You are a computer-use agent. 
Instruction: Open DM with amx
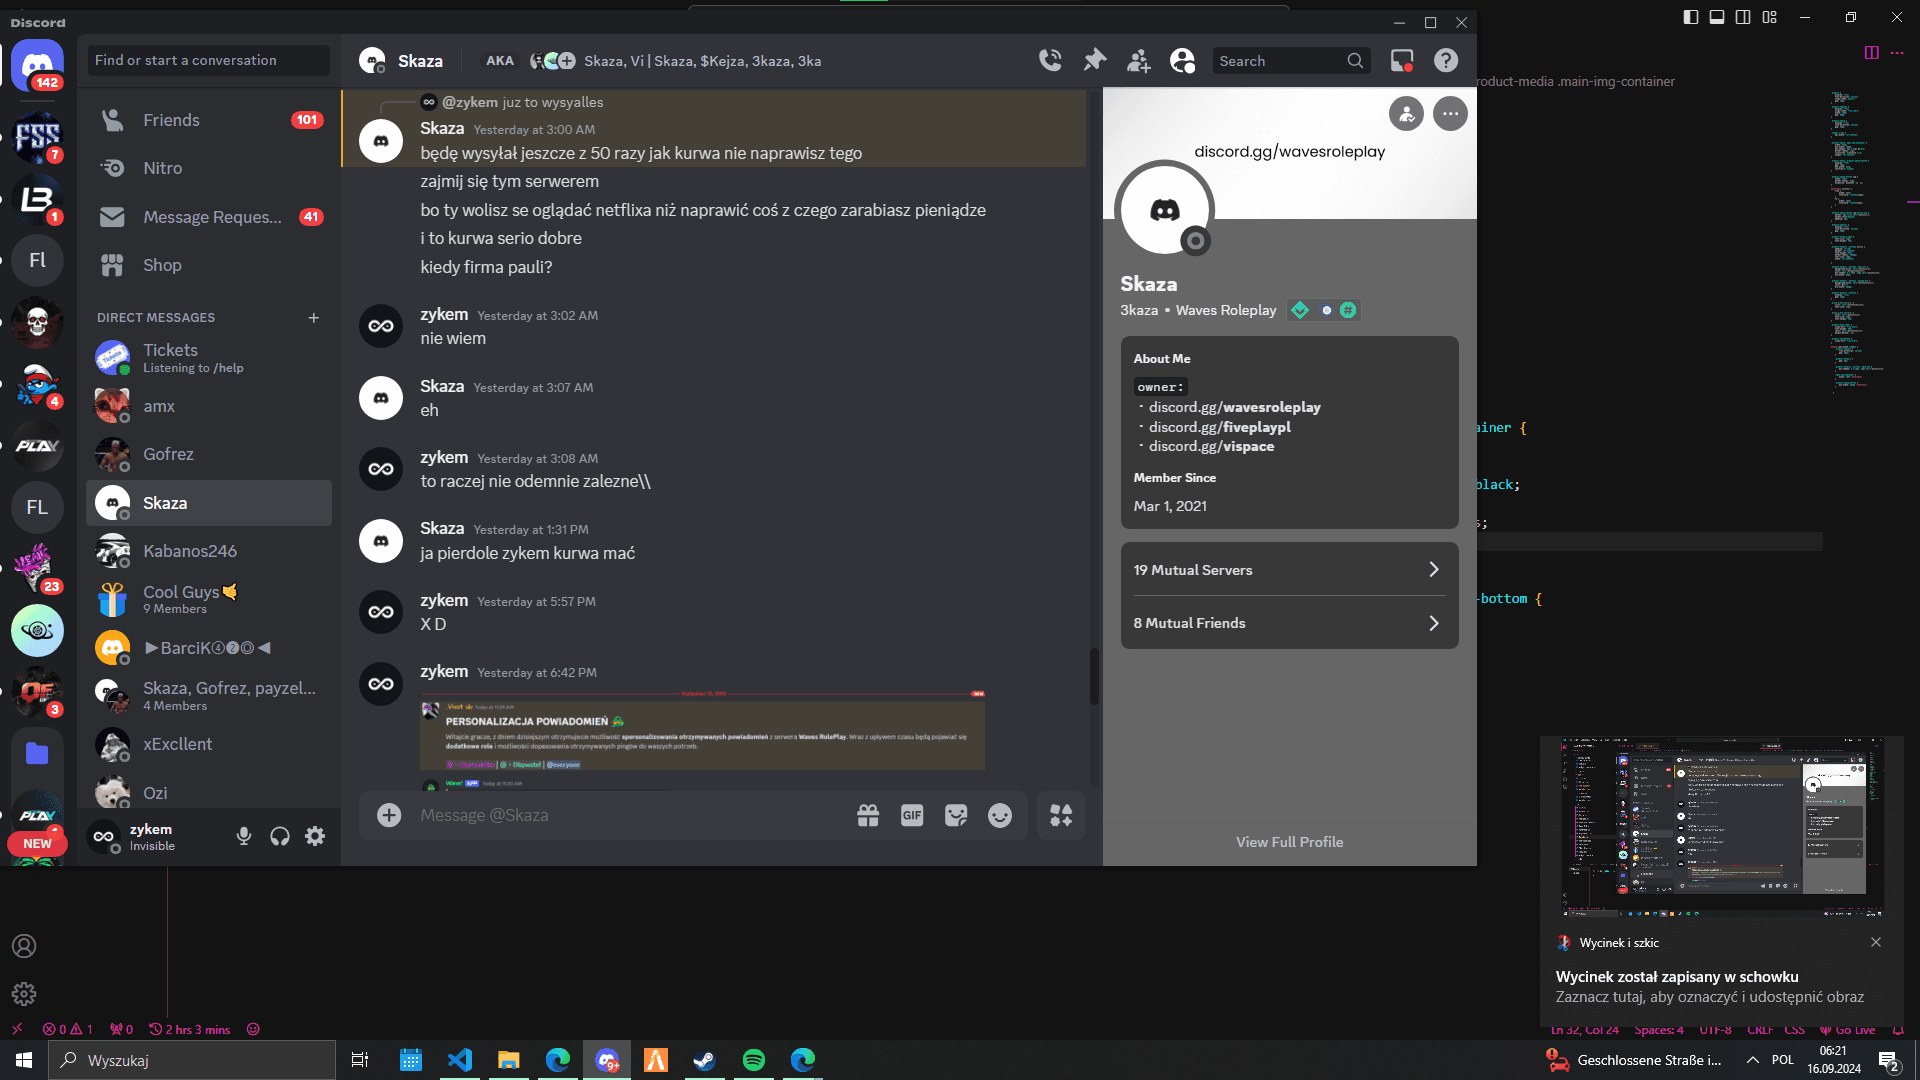(x=209, y=406)
